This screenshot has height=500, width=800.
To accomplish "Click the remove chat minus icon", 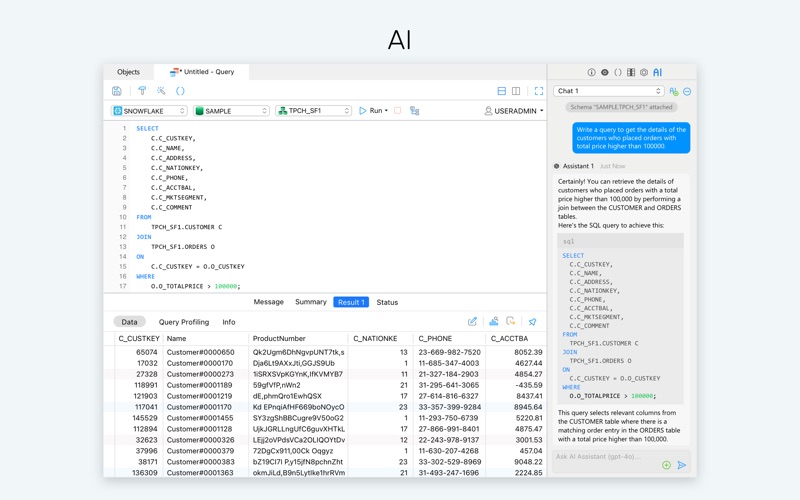I will pyautogui.click(x=687, y=91).
